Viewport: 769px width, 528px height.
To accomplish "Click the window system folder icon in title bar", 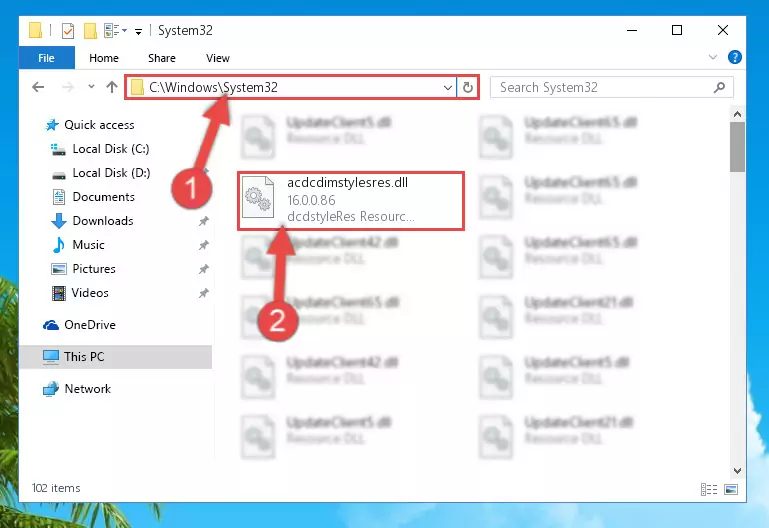I will click(35, 30).
